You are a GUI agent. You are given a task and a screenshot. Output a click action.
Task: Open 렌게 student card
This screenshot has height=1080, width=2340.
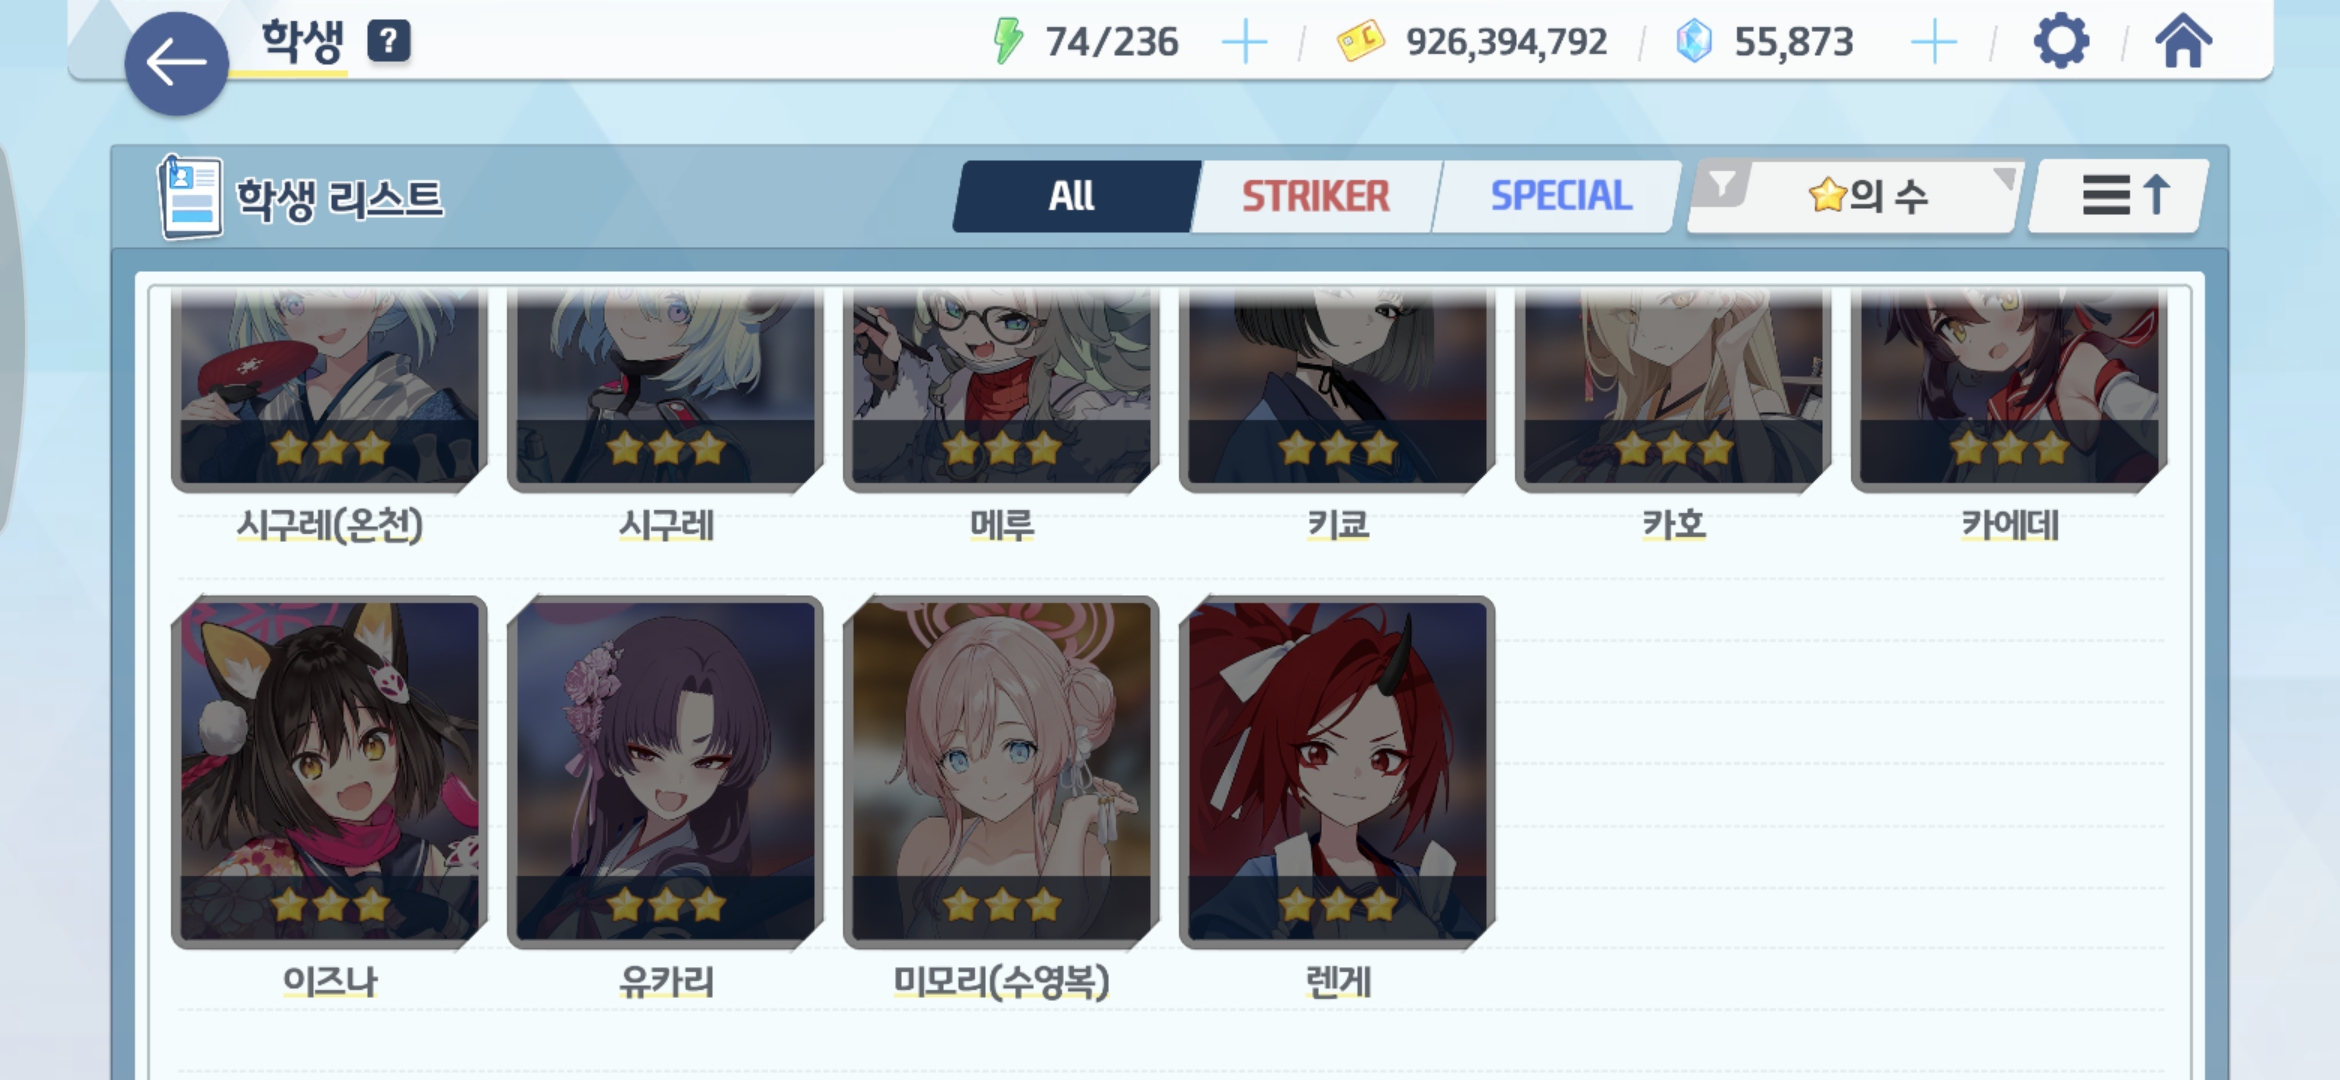click(x=1337, y=772)
